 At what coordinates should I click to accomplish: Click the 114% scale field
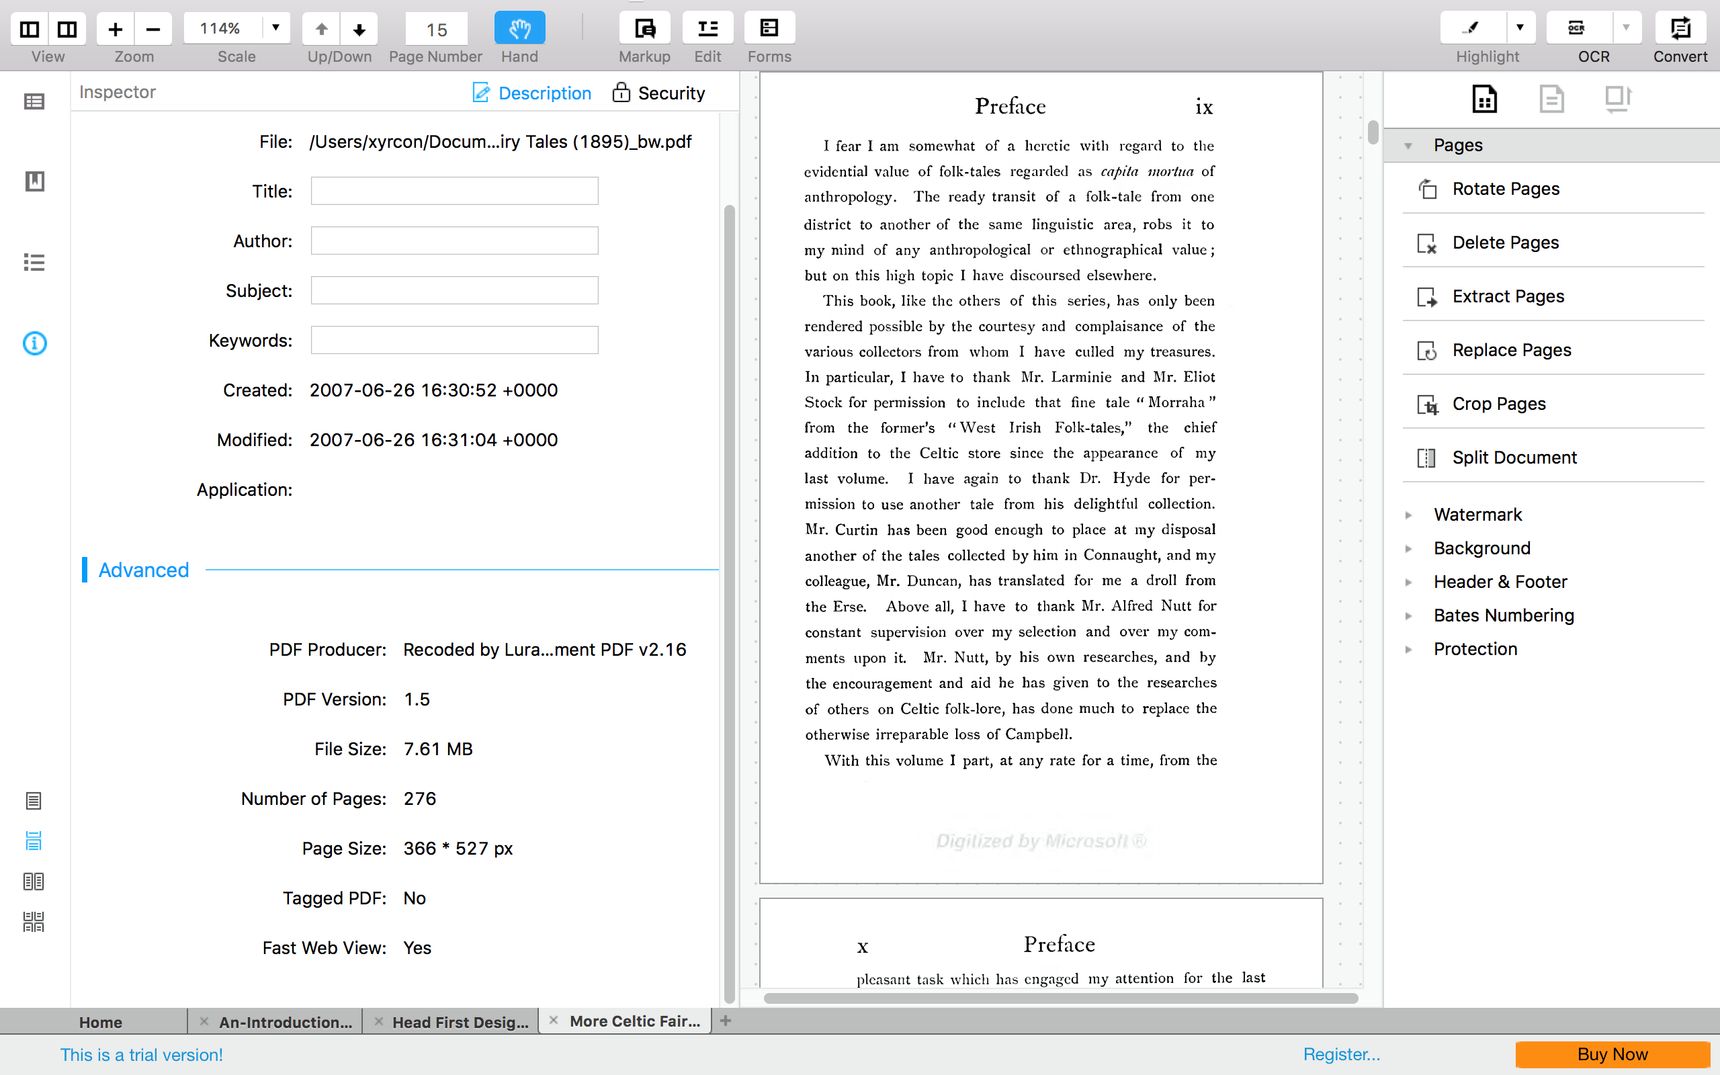coord(223,28)
